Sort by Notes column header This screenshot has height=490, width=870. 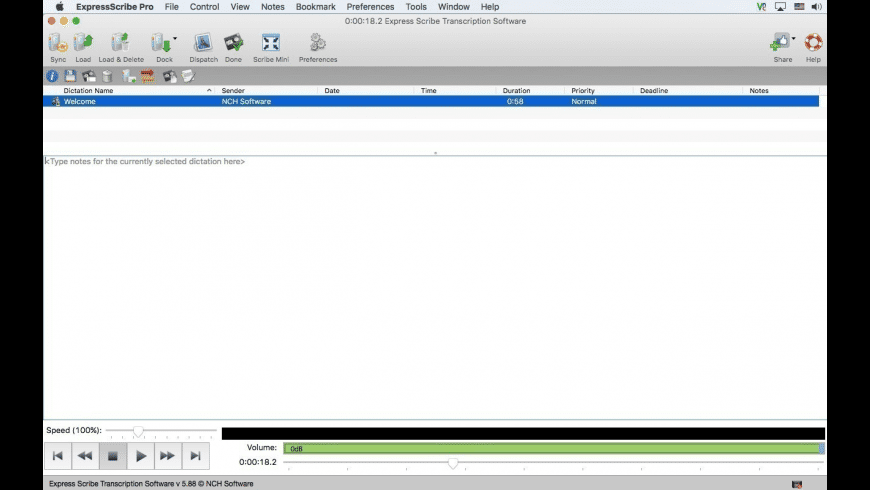(758, 90)
